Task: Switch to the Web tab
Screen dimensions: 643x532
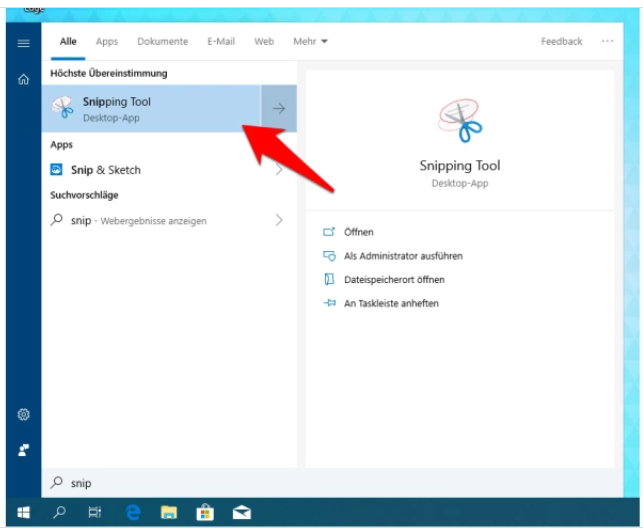Action: (264, 41)
